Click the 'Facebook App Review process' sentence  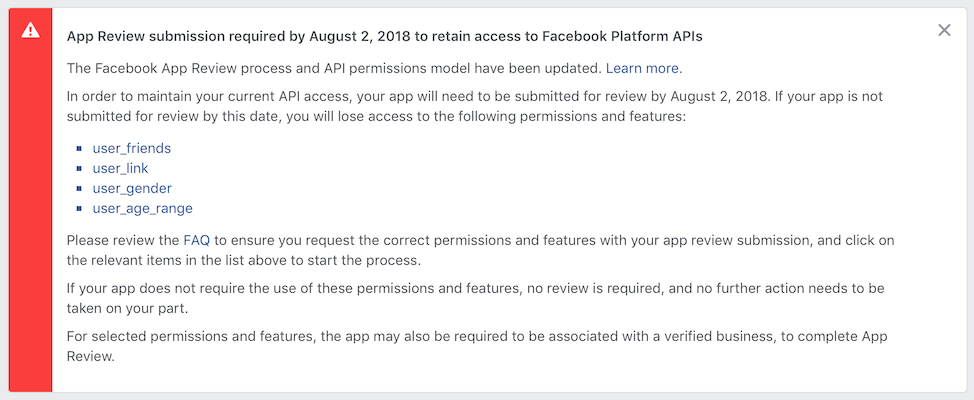(335, 68)
